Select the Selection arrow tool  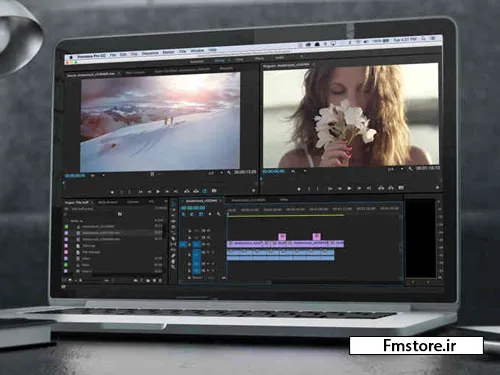(174, 203)
